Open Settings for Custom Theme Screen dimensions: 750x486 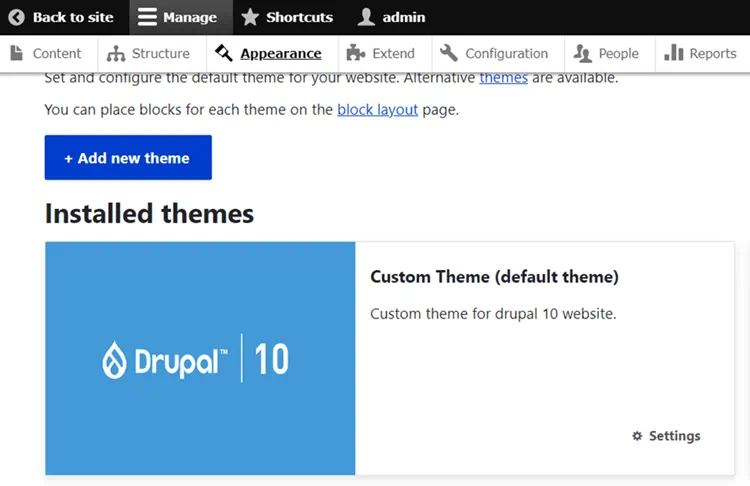point(674,436)
